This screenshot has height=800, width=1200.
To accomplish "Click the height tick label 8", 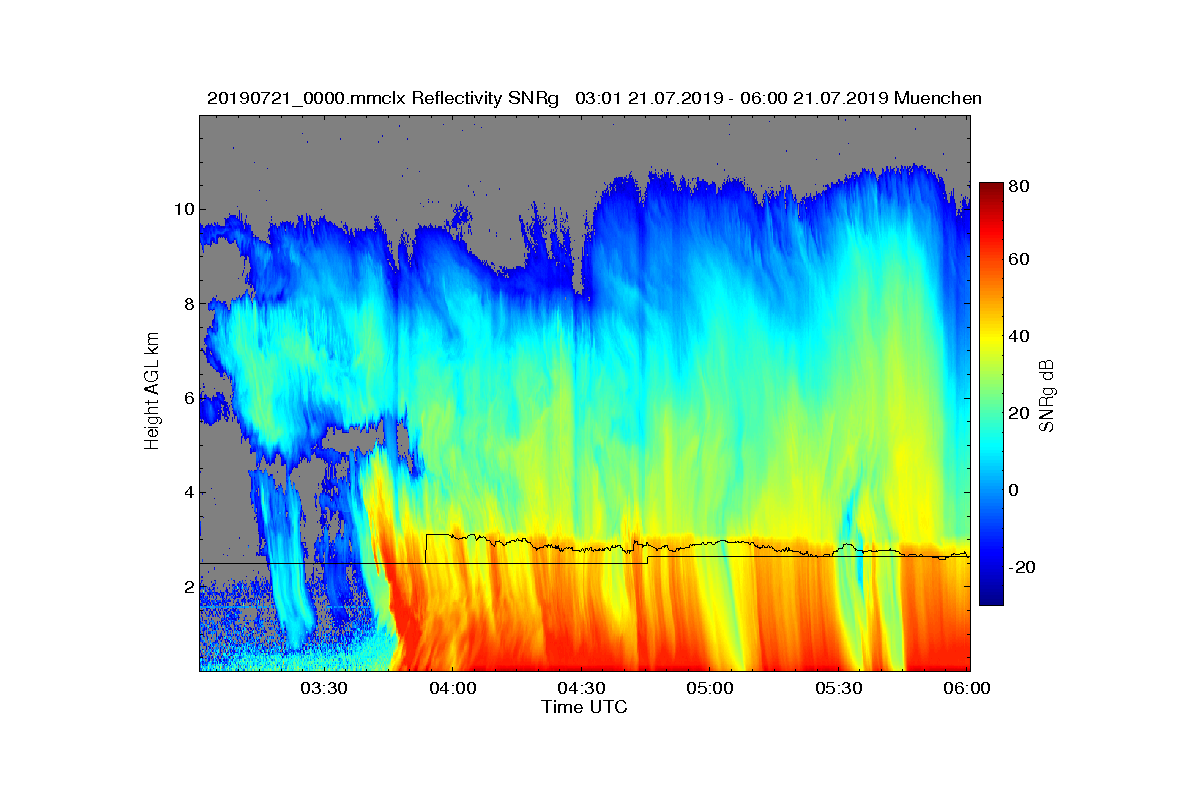I will pyautogui.click(x=187, y=304).
